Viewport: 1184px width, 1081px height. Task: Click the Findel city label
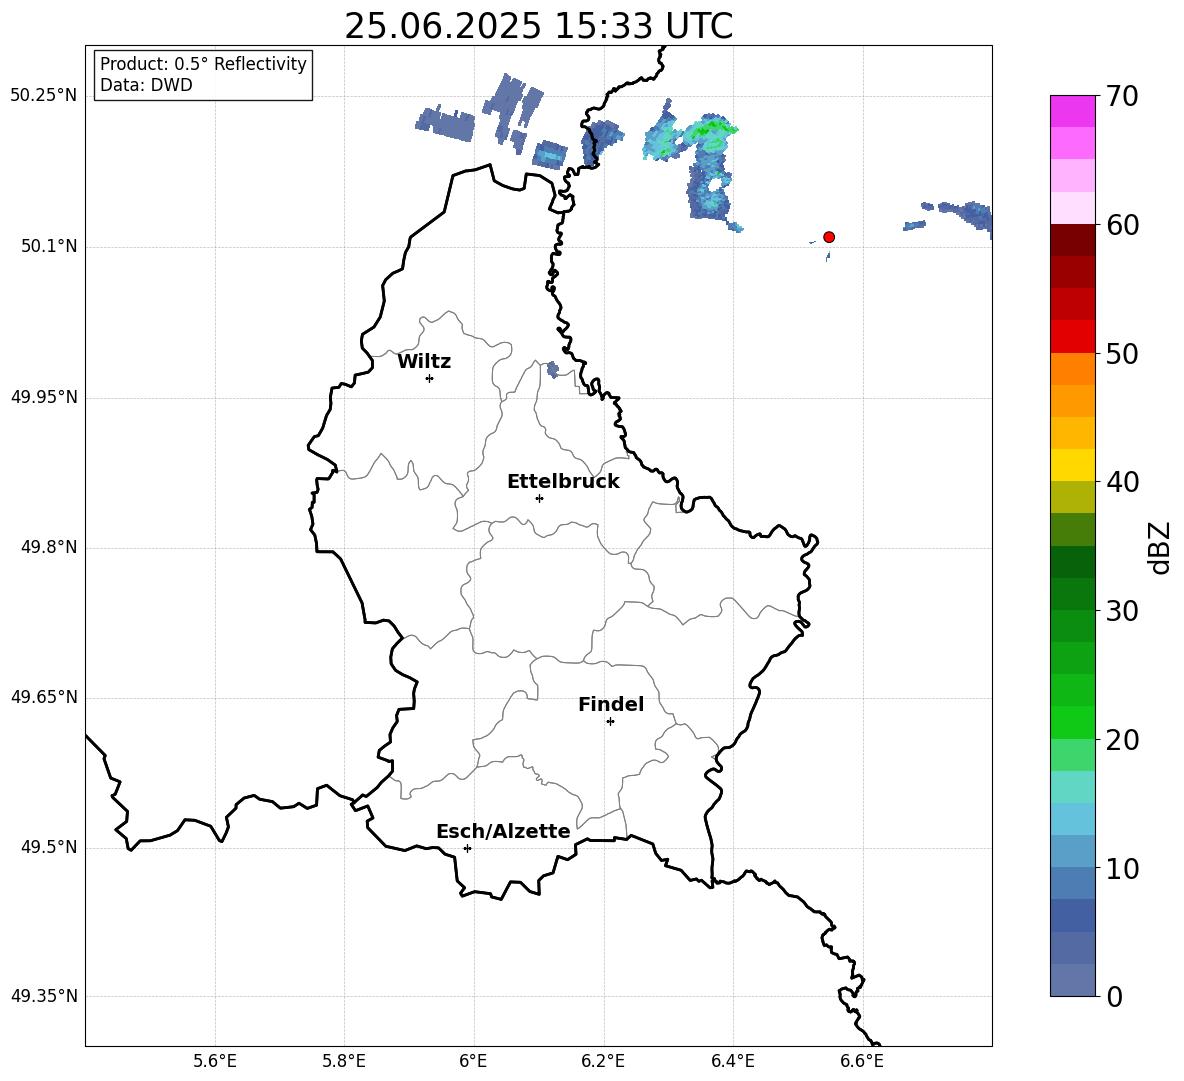point(611,704)
